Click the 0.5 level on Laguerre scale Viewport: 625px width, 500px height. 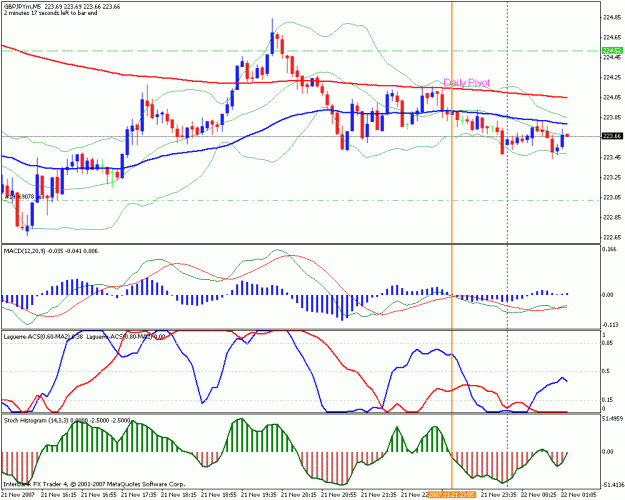(x=607, y=371)
